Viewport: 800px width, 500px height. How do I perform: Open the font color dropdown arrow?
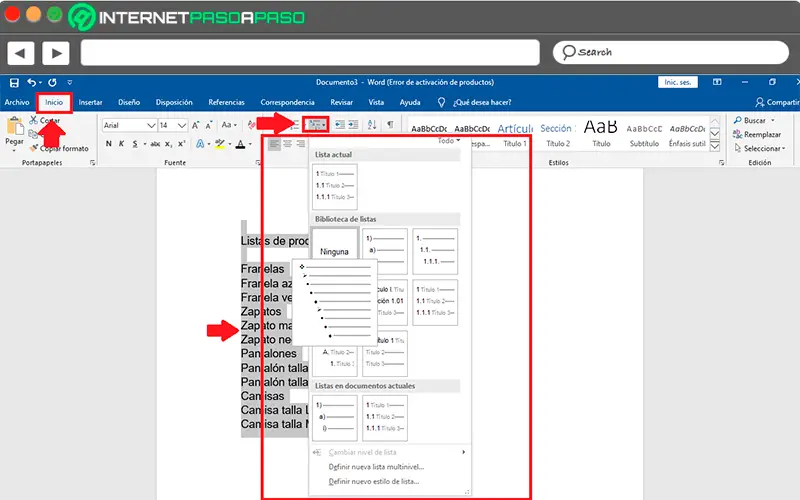250,144
